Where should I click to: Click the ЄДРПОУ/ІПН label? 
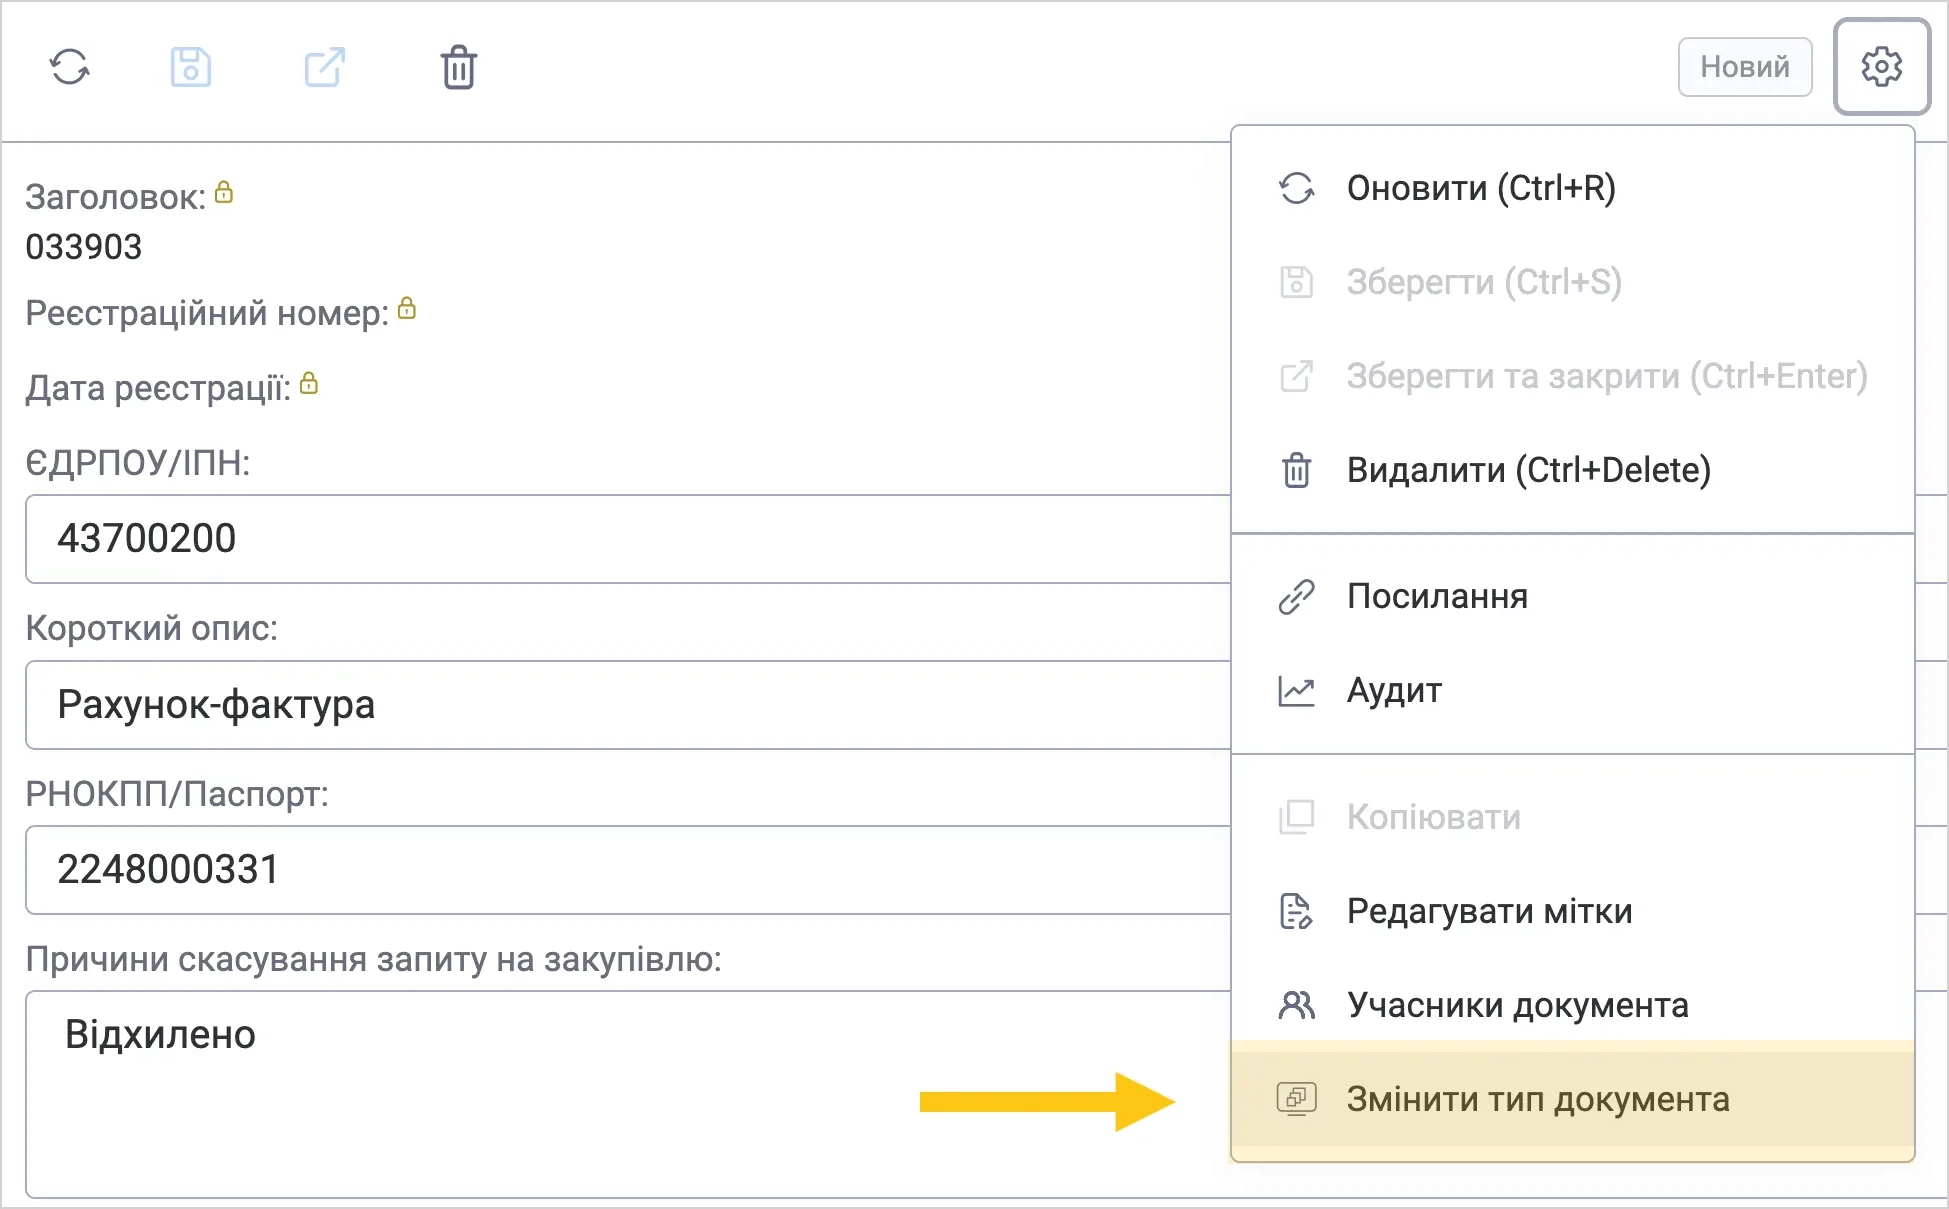coord(138,463)
